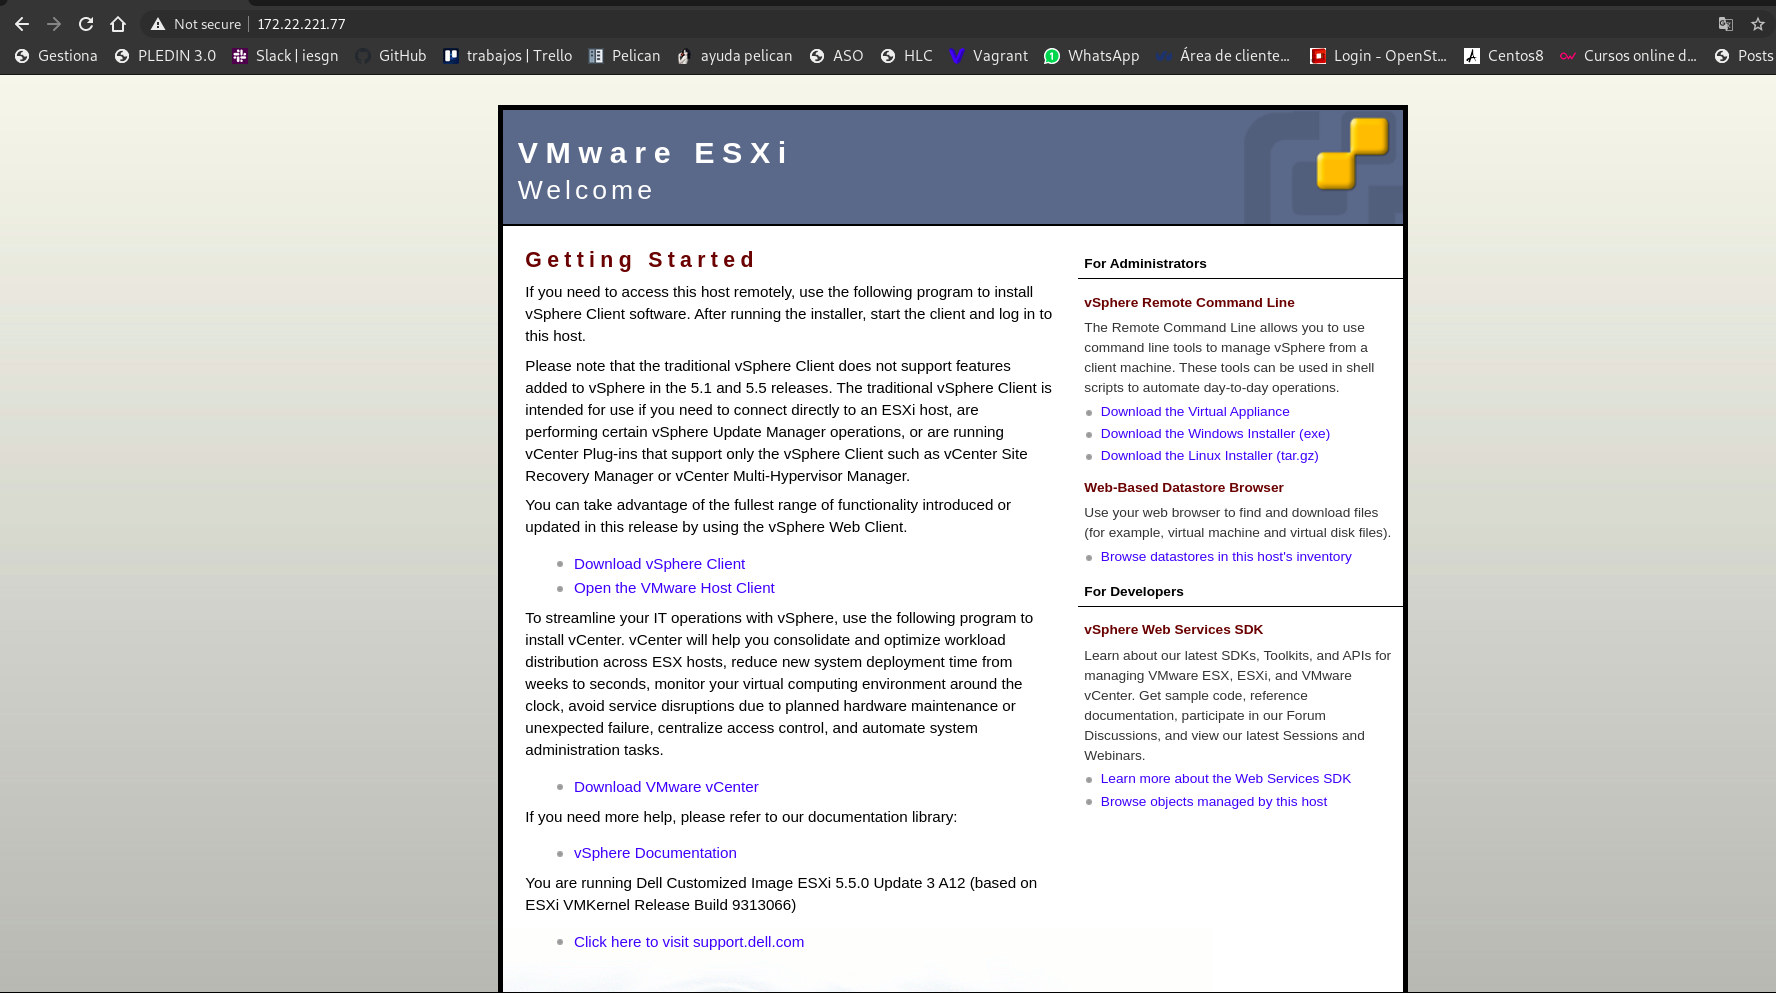Click Browse datastores in this host's inventory
Viewport: 1776px width, 993px height.
1226,556
